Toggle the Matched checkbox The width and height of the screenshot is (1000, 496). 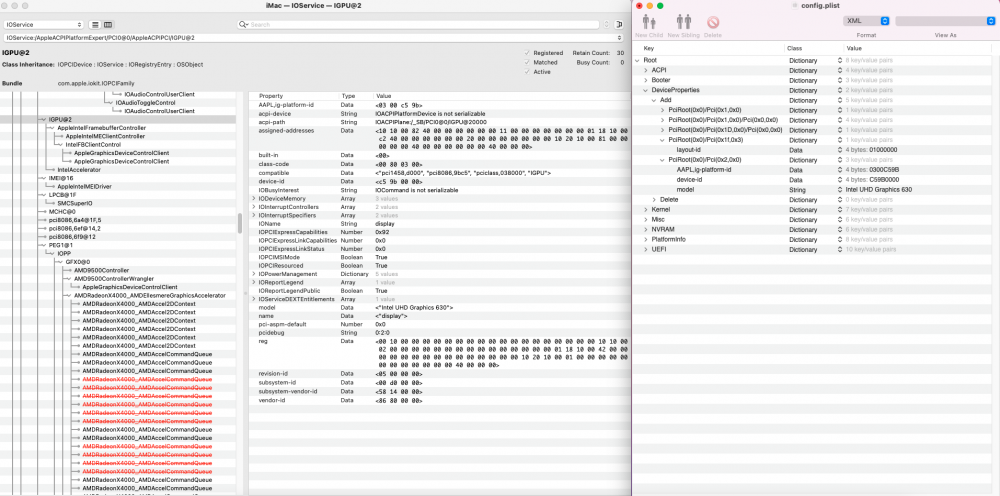click(527, 62)
